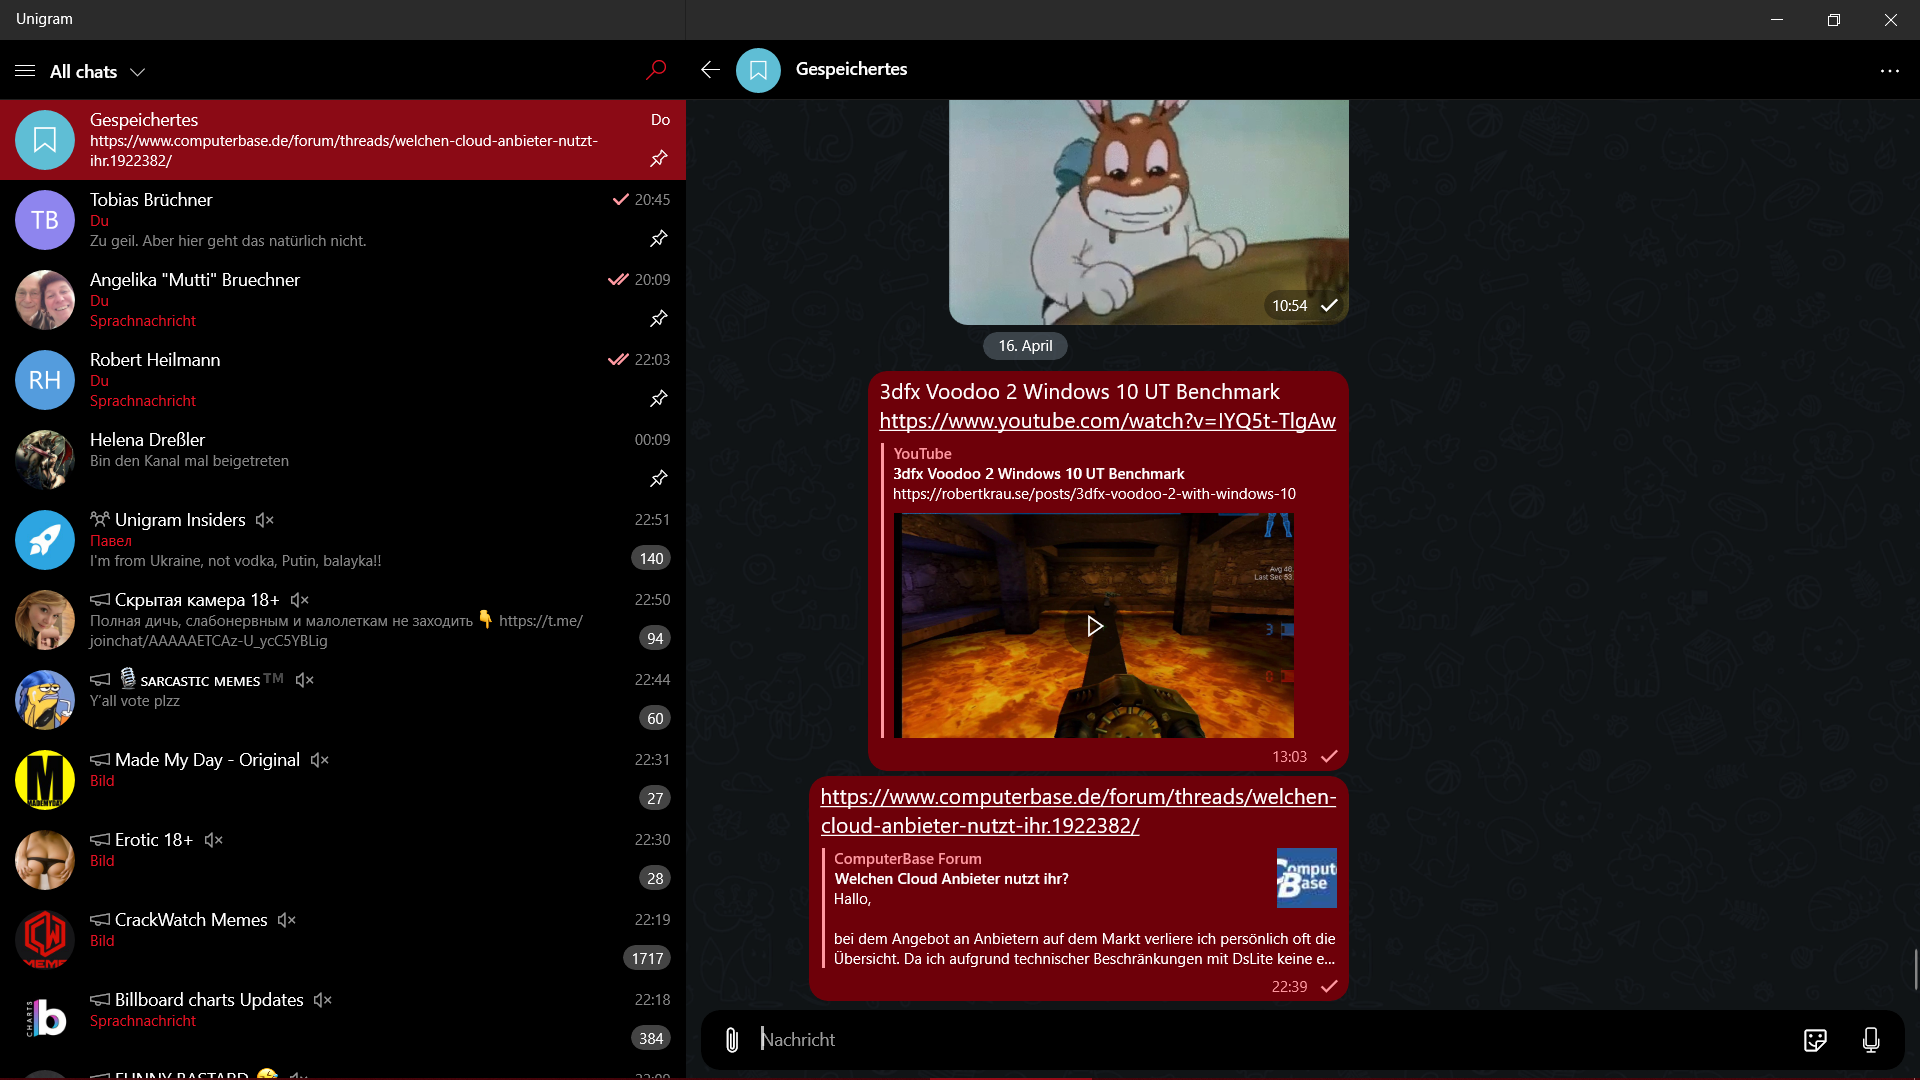1920x1080 pixels.
Task: Click the red search icon
Action: coord(656,70)
